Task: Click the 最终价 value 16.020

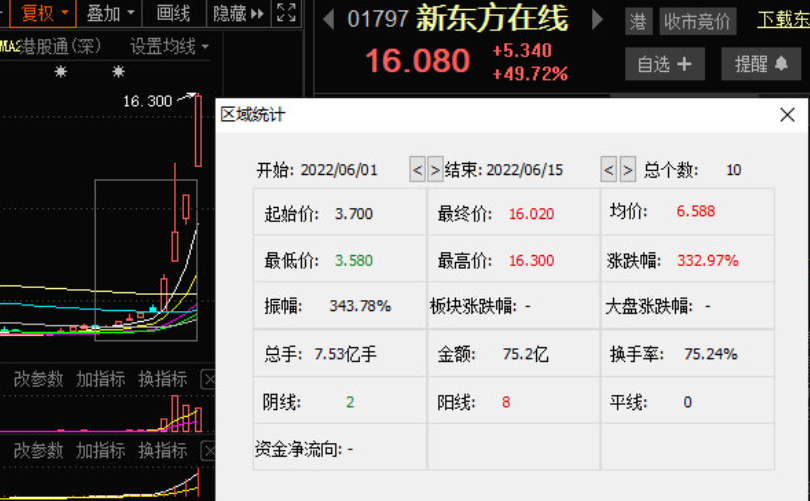Action: point(532,214)
